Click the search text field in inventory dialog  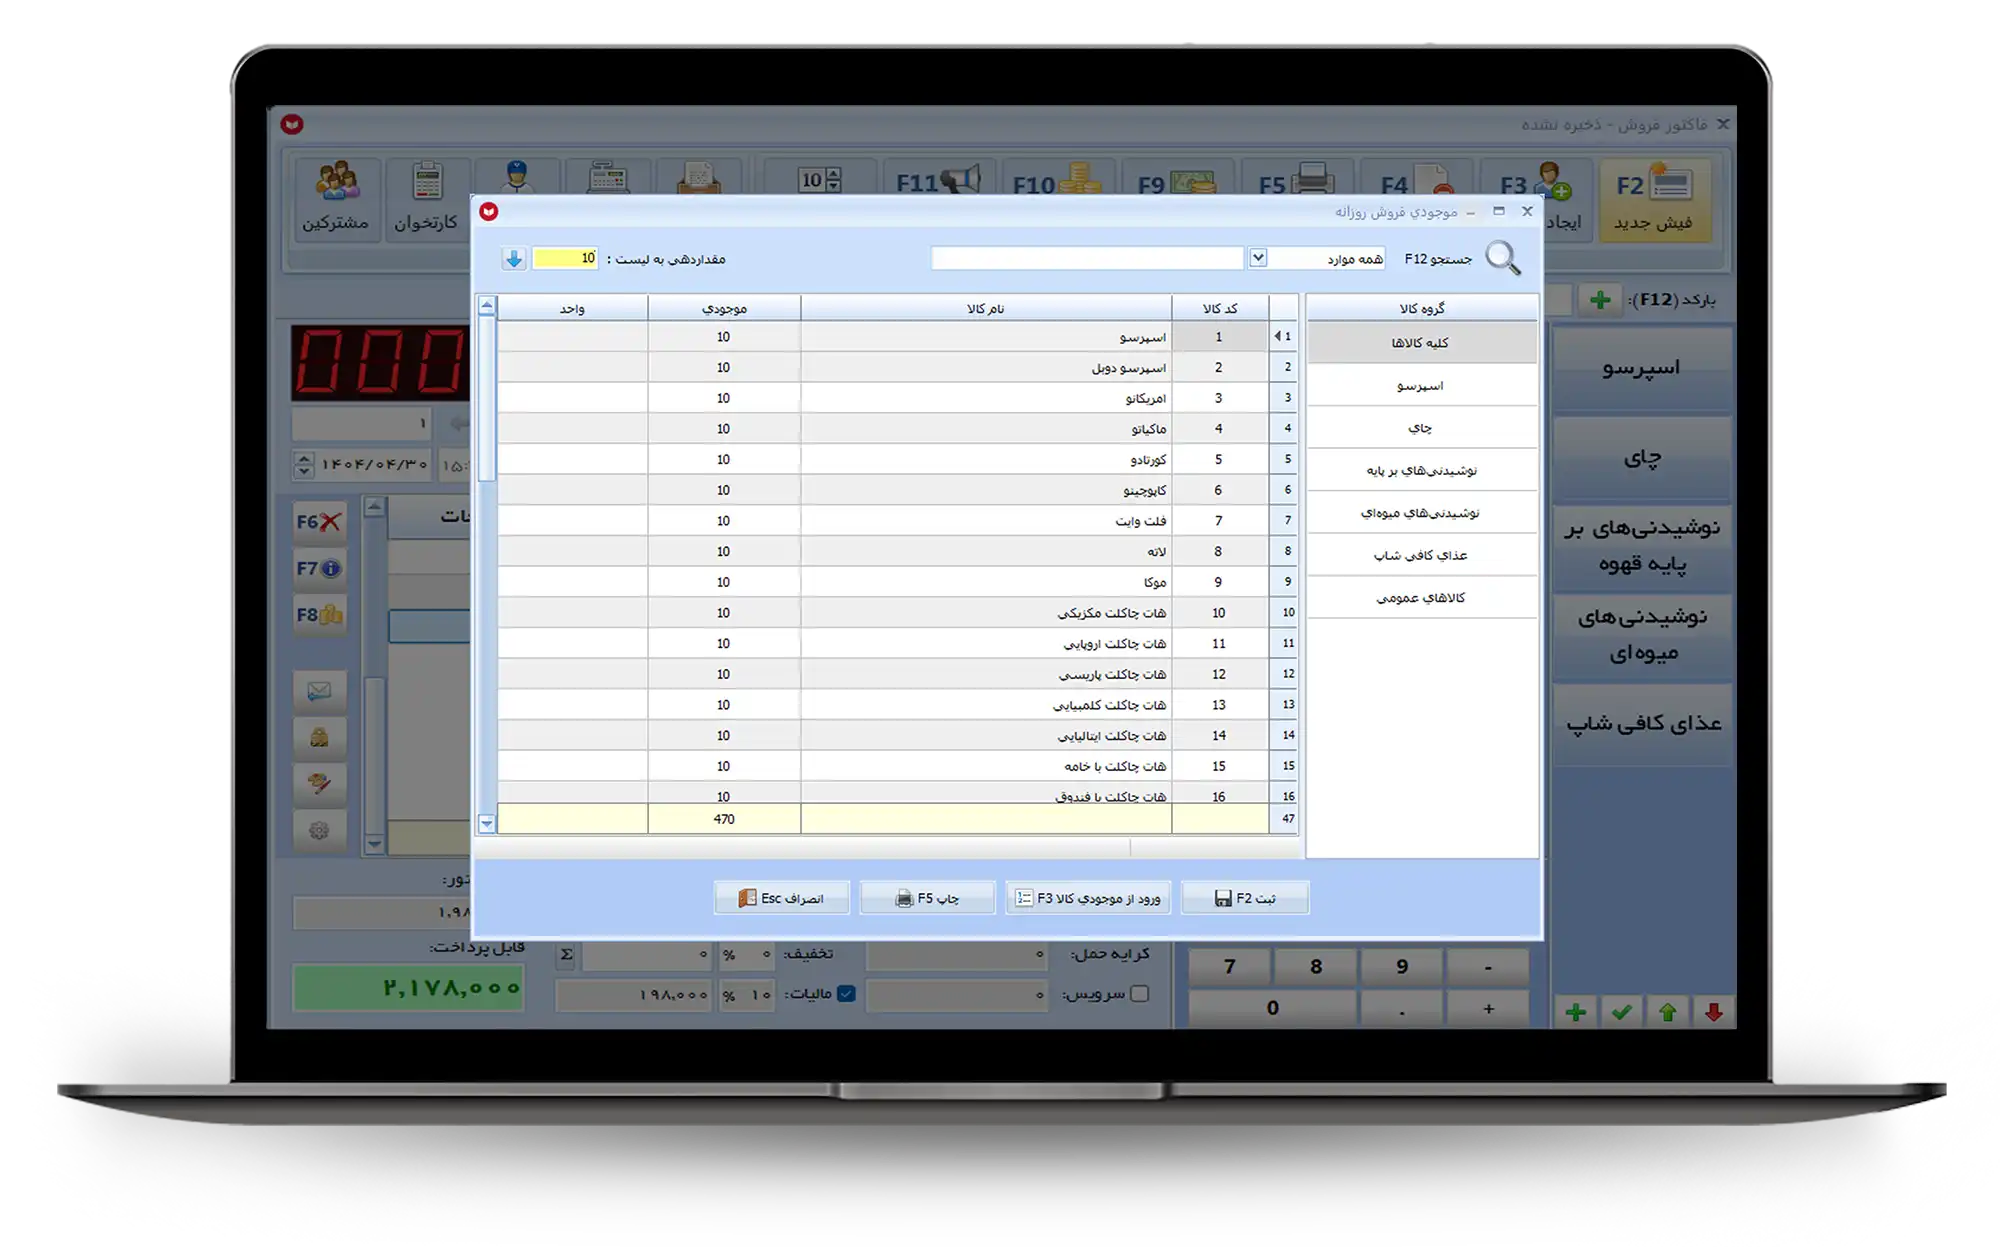1087,258
